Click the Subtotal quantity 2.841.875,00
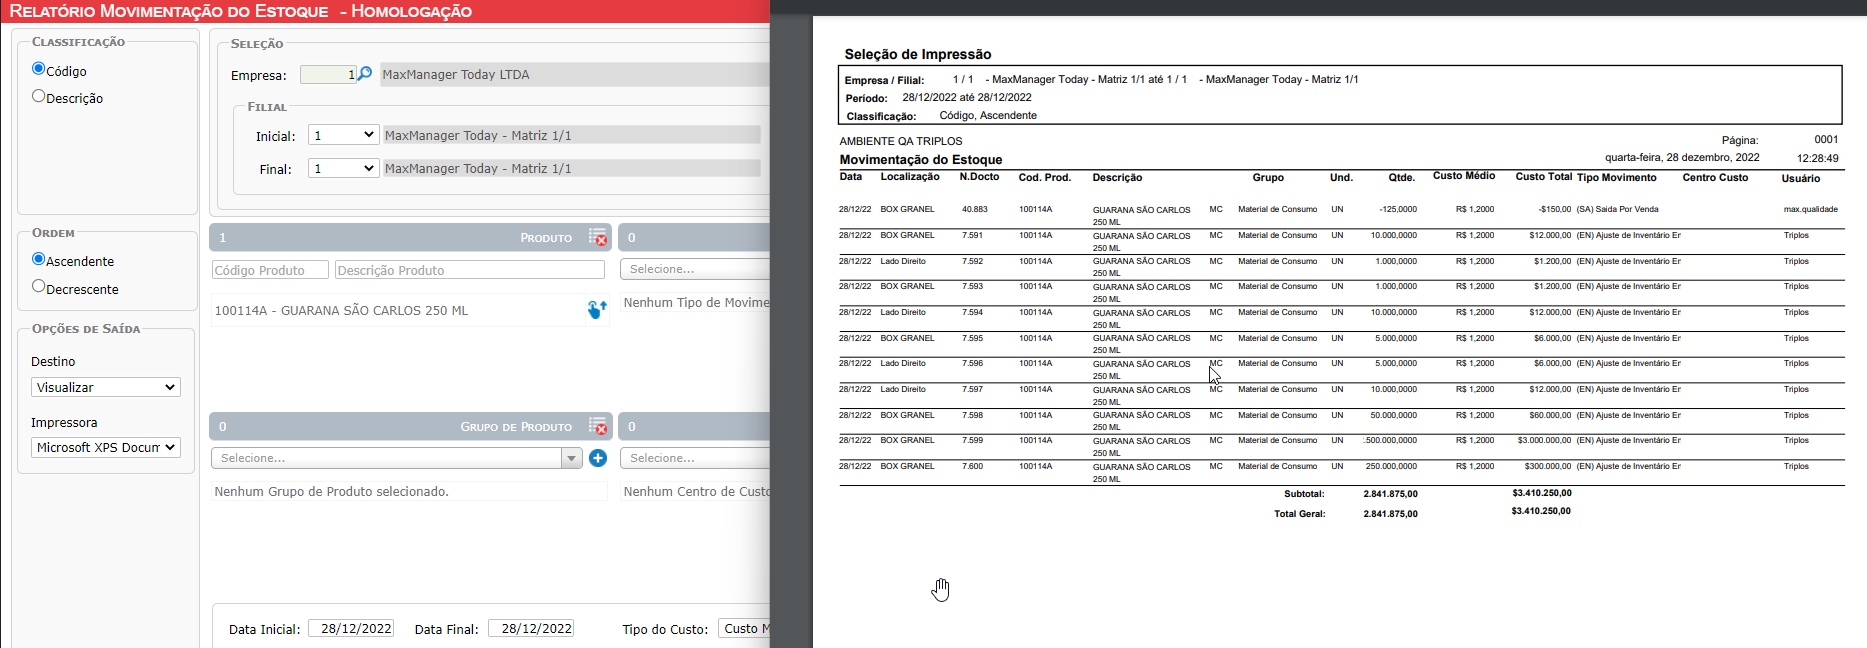Image resolution: width=1867 pixels, height=648 pixels. (1390, 494)
